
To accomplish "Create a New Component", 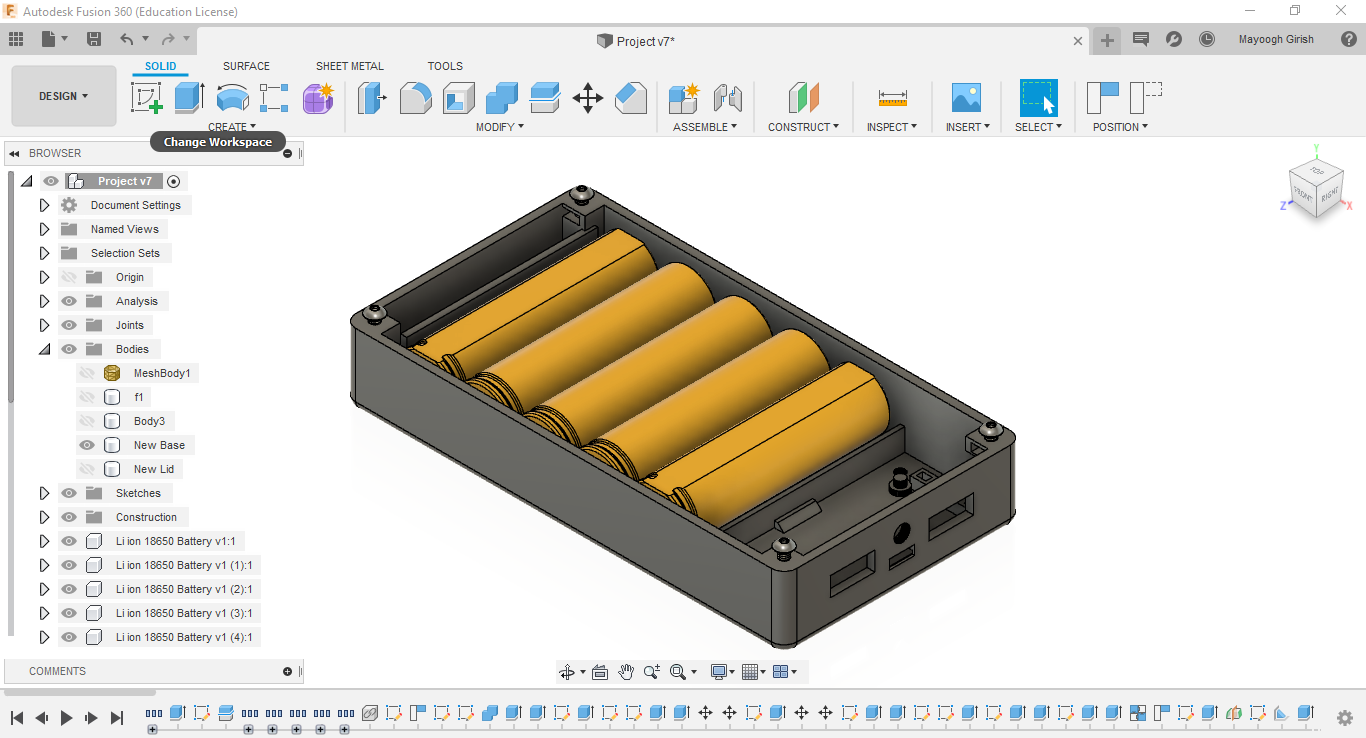I will click(x=684, y=98).
